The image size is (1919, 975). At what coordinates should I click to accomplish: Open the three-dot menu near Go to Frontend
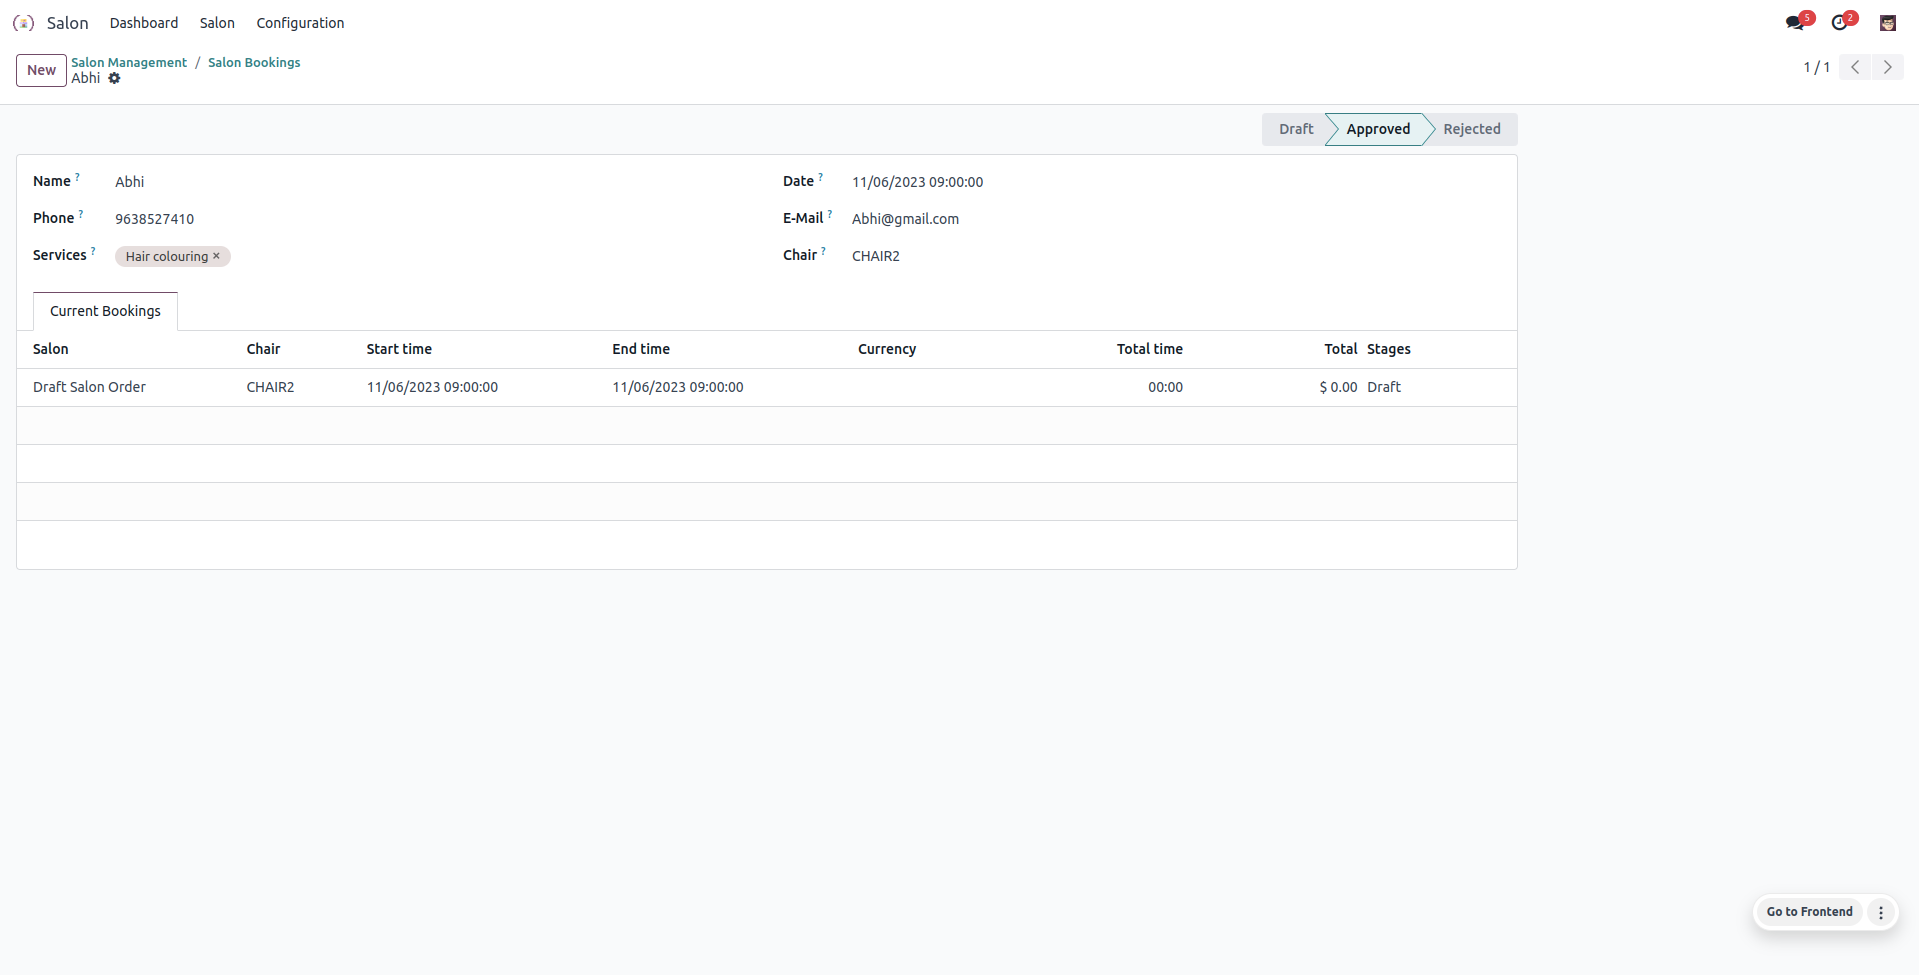[x=1881, y=912]
